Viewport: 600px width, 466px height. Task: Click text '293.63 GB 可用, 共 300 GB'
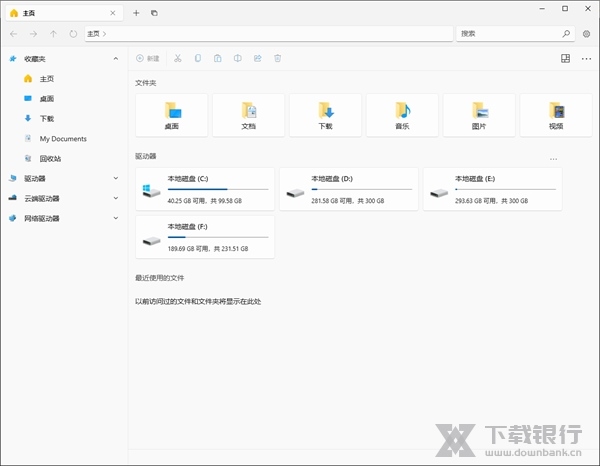click(x=491, y=201)
